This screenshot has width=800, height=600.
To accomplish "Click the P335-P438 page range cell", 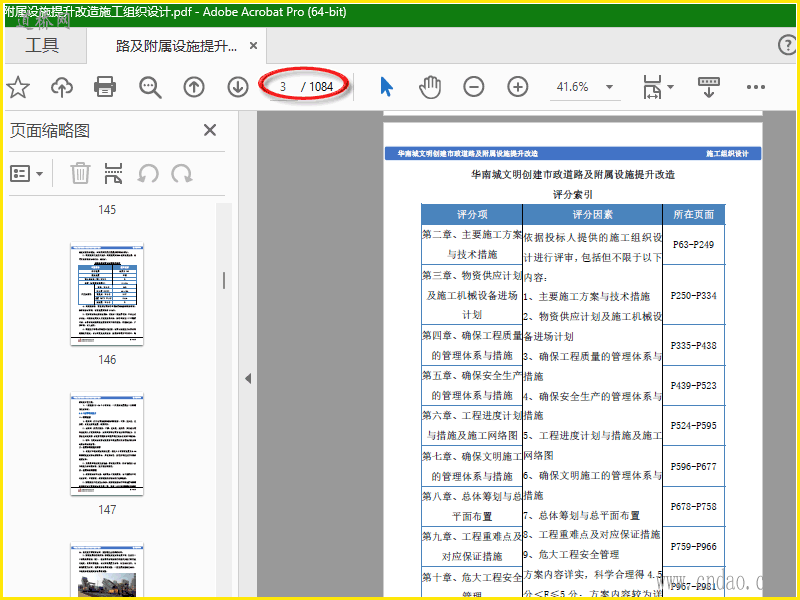I will coord(693,345).
